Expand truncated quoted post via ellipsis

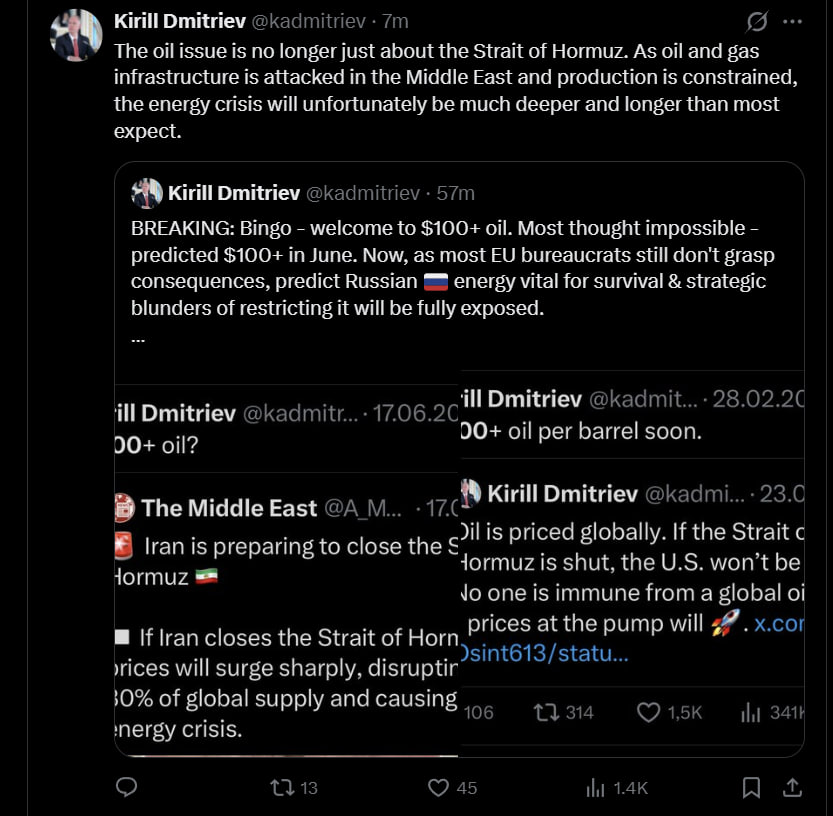[x=138, y=337]
